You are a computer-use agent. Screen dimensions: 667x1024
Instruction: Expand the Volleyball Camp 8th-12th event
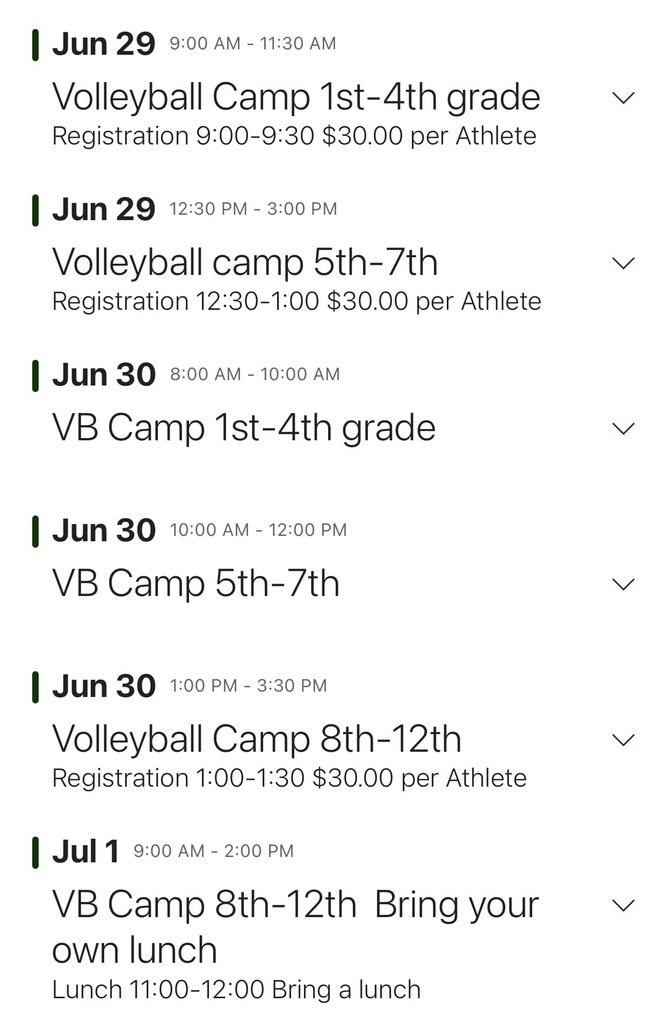click(x=623, y=739)
